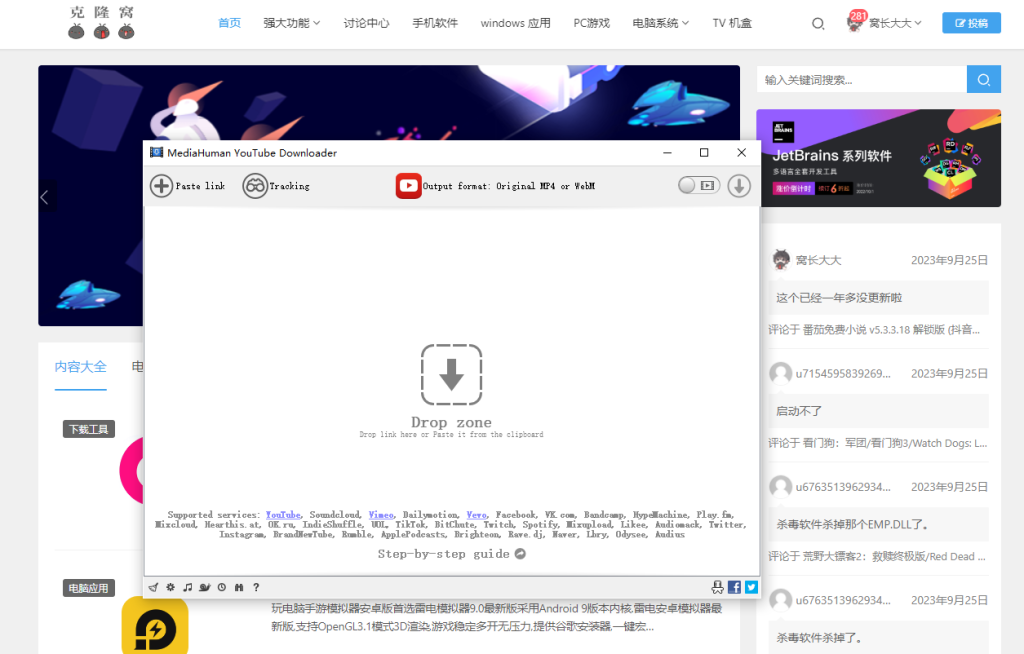1024x654 pixels.
Task: Open the TV 机盒 menu item
Action: tap(732, 23)
